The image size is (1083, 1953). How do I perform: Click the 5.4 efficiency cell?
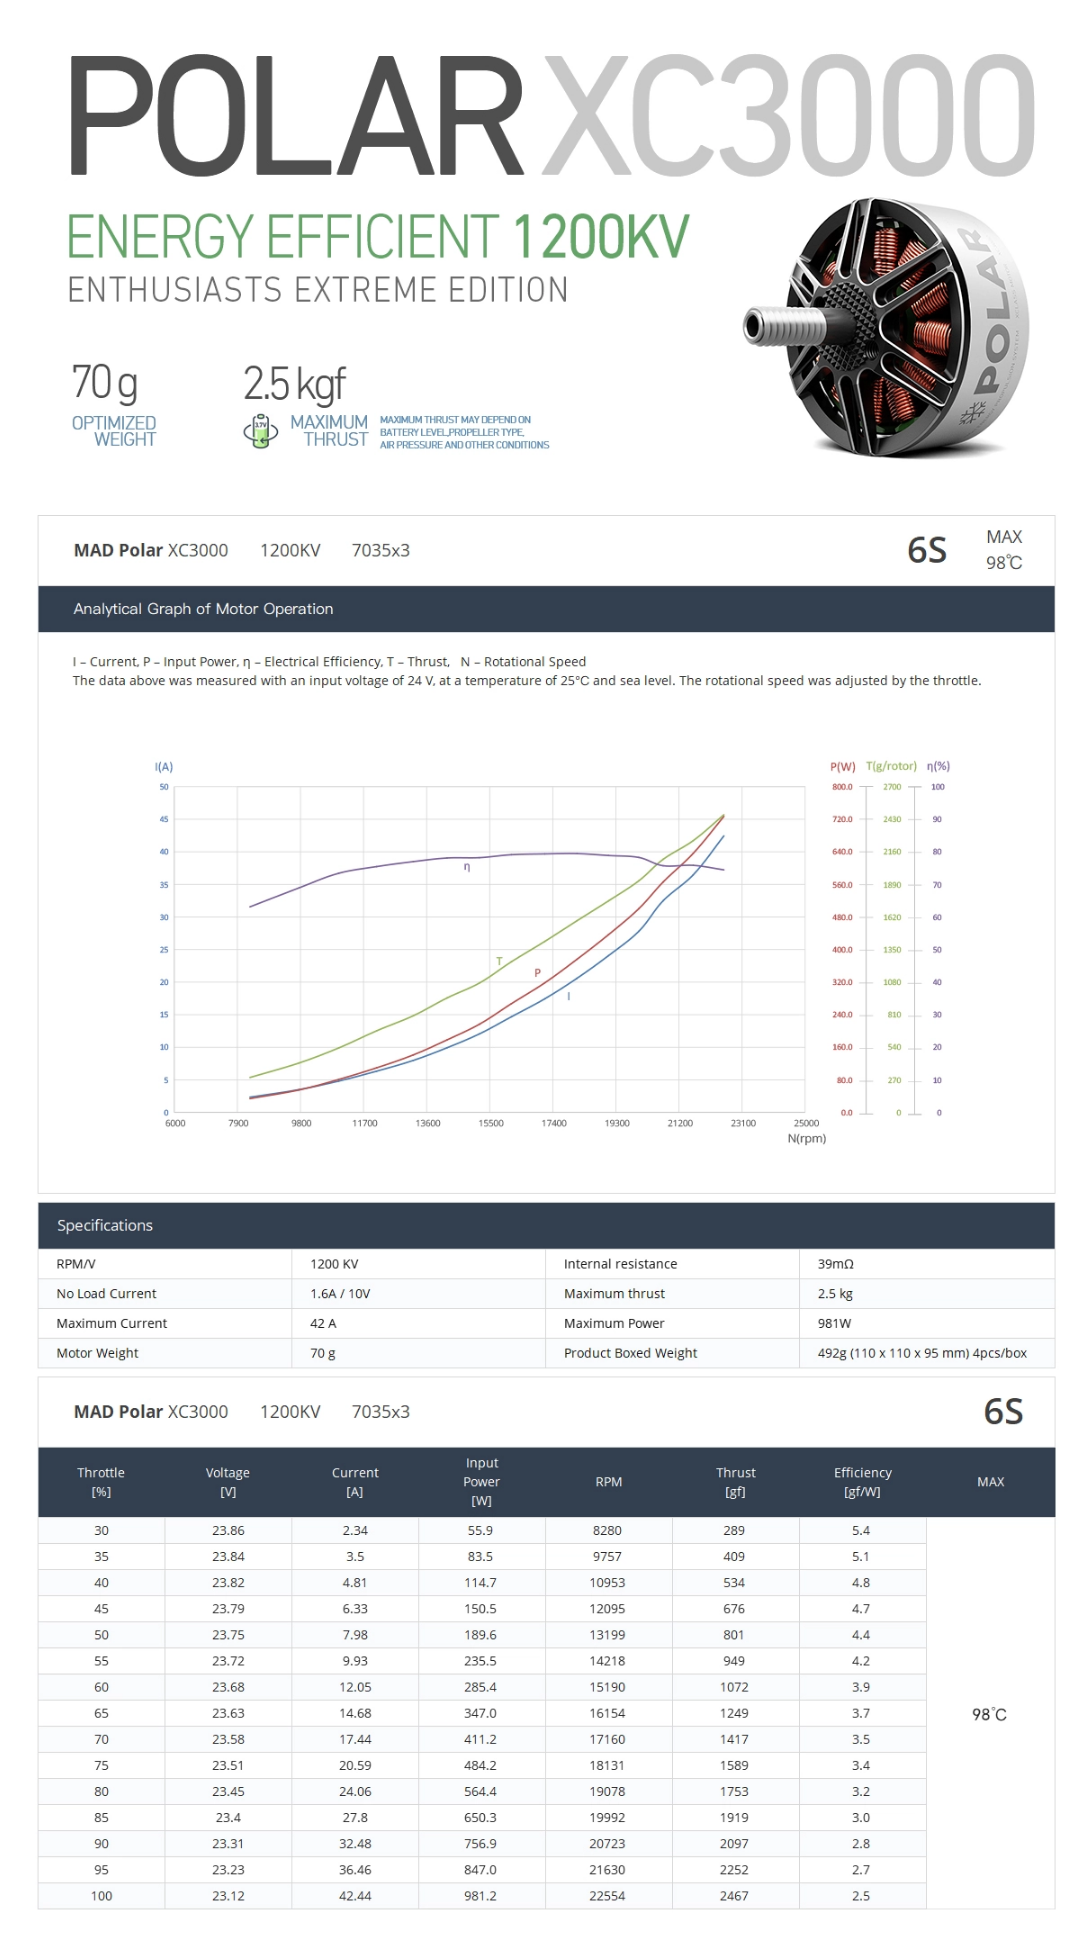861,1531
